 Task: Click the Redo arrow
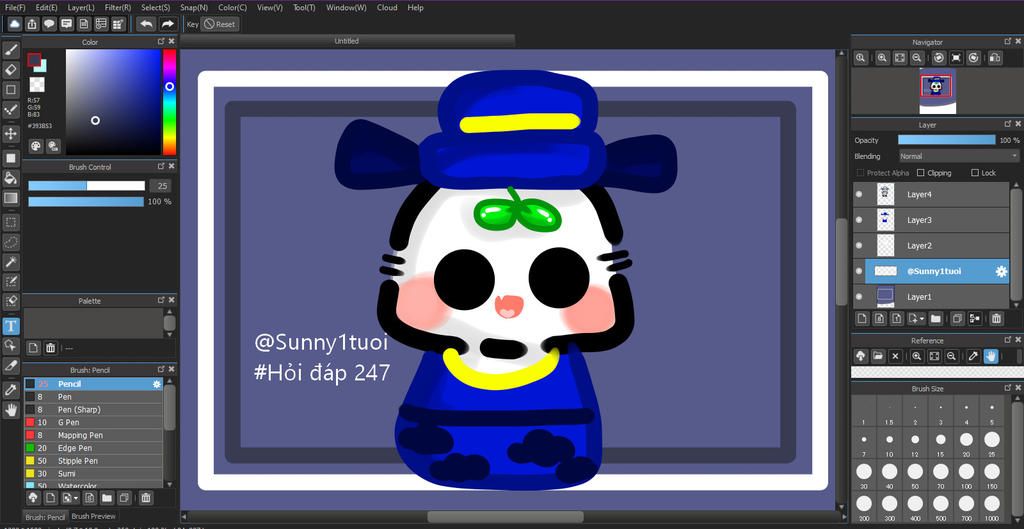click(x=168, y=24)
